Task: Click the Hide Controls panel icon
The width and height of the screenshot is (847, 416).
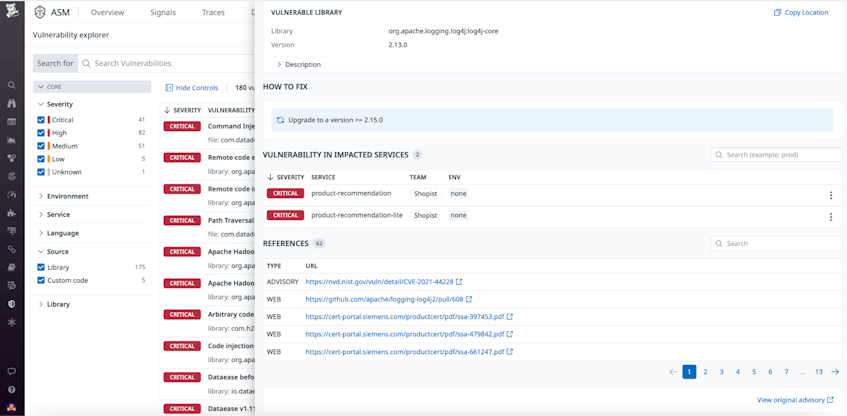Action: tap(169, 88)
